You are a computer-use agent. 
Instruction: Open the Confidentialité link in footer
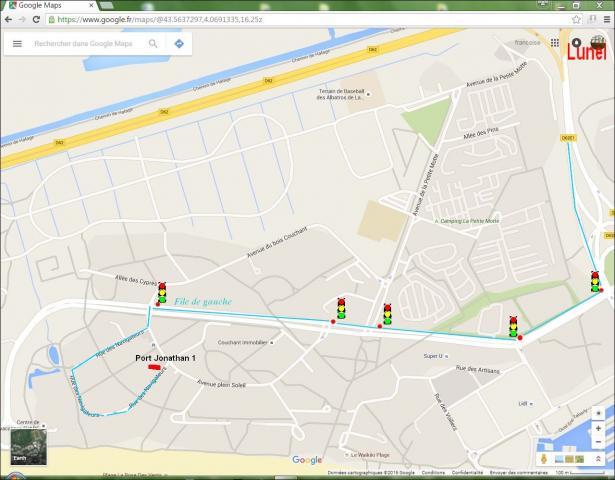[467, 473]
